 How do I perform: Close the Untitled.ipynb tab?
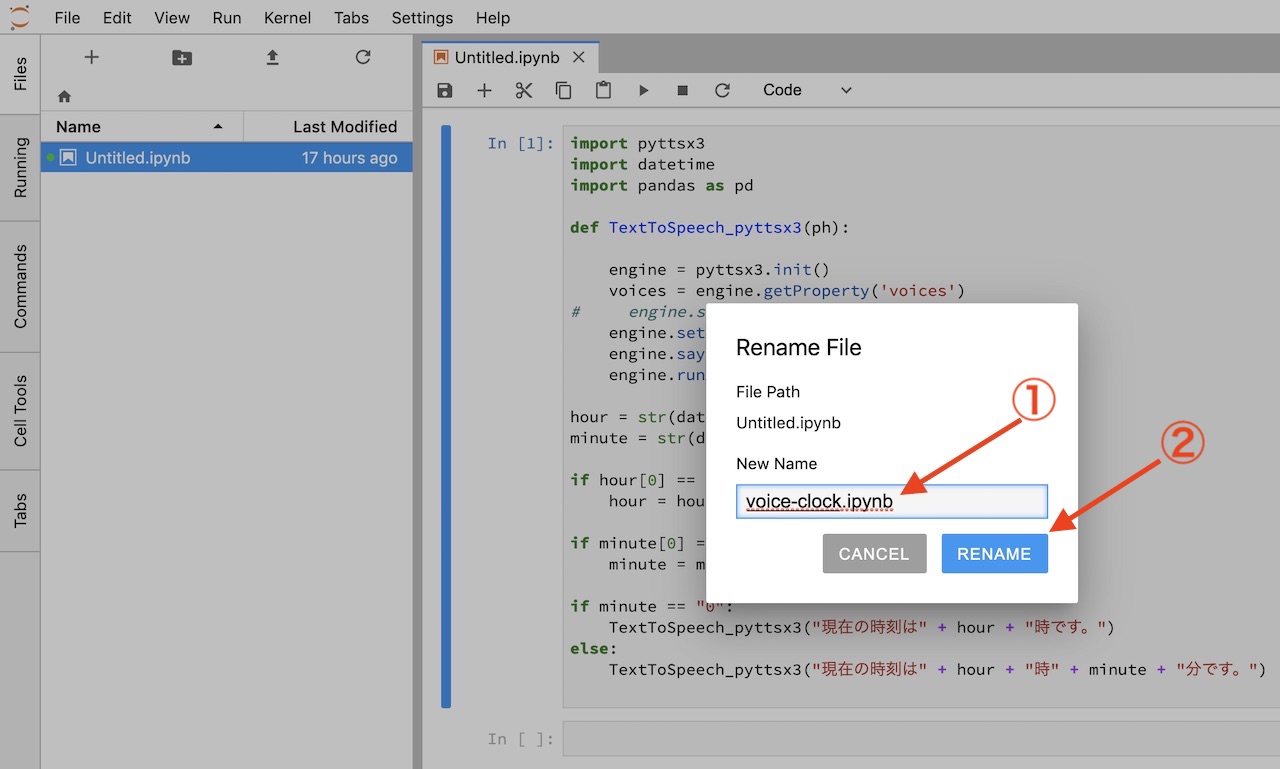pos(580,58)
